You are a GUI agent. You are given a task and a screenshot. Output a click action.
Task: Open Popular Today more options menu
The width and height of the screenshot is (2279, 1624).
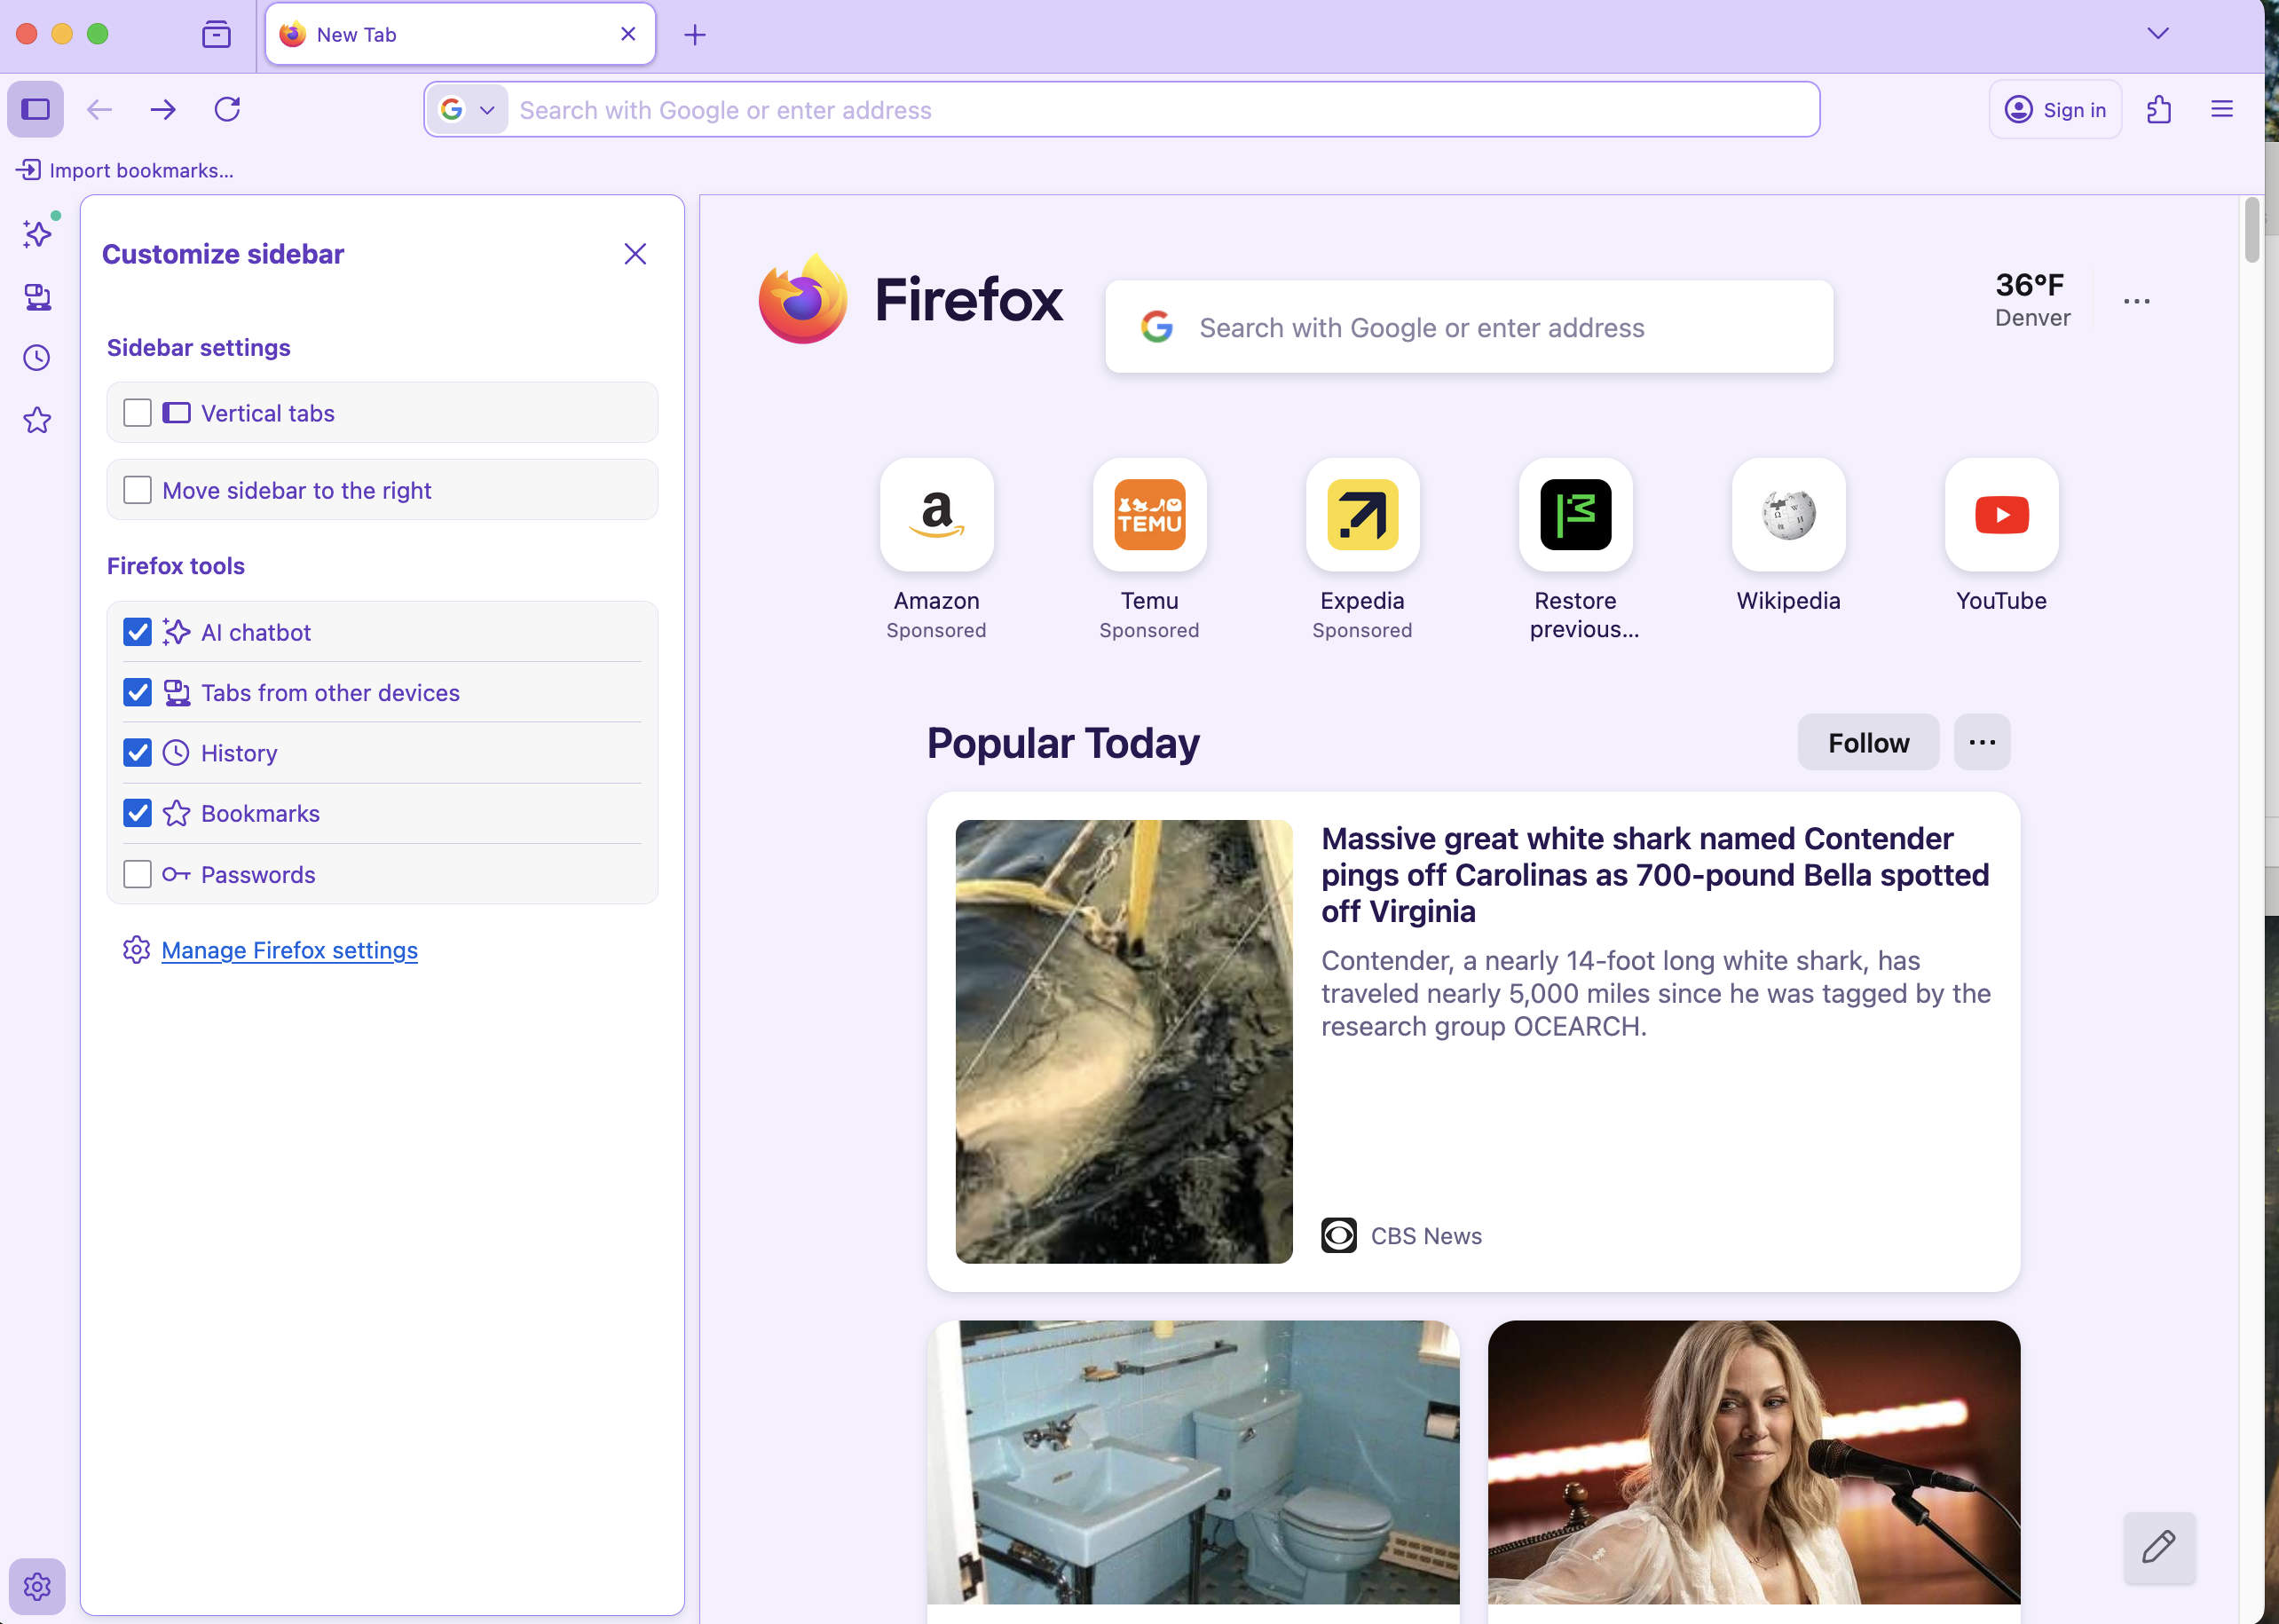(x=1981, y=742)
